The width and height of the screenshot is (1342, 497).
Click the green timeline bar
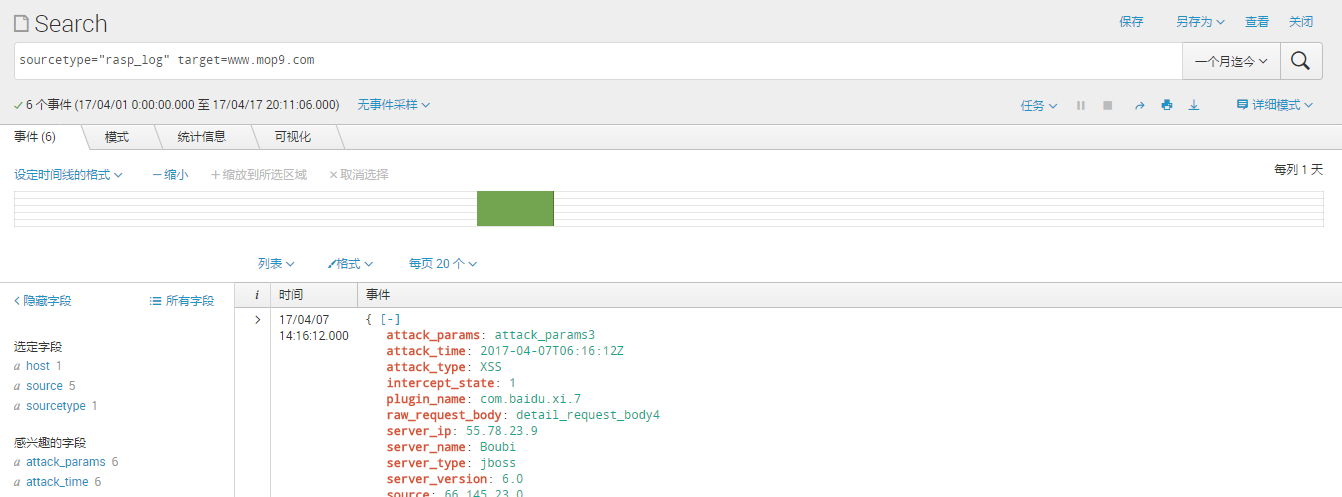click(515, 208)
